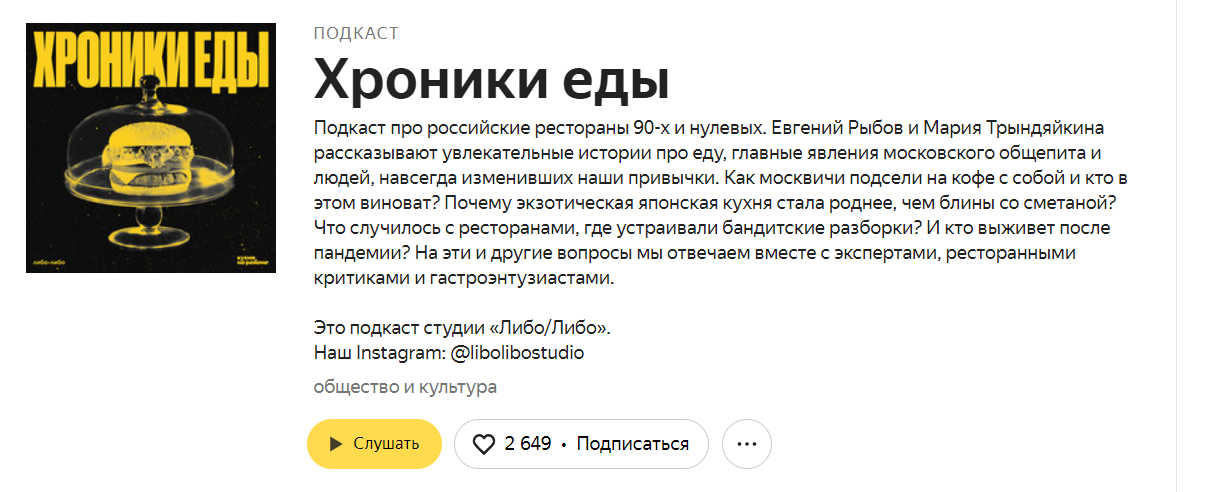
Task: Click the Хроники еды podcast cover artwork
Action: click(x=150, y=149)
